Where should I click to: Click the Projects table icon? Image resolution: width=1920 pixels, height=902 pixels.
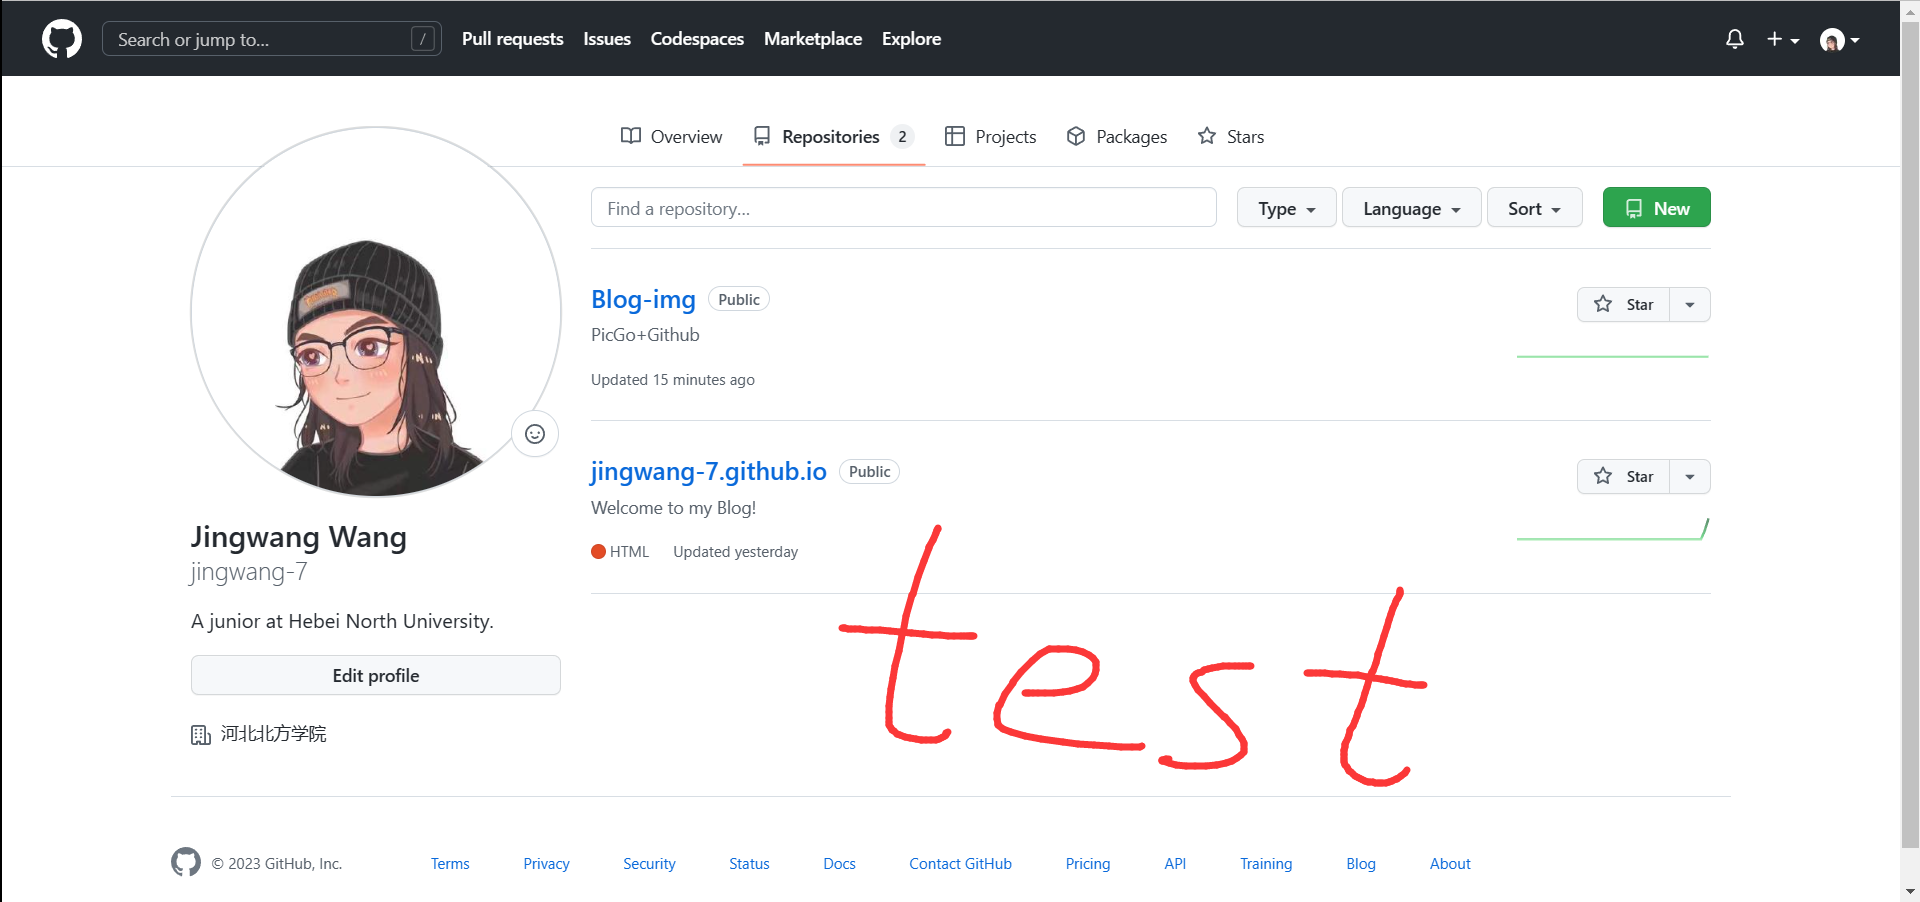(x=955, y=136)
